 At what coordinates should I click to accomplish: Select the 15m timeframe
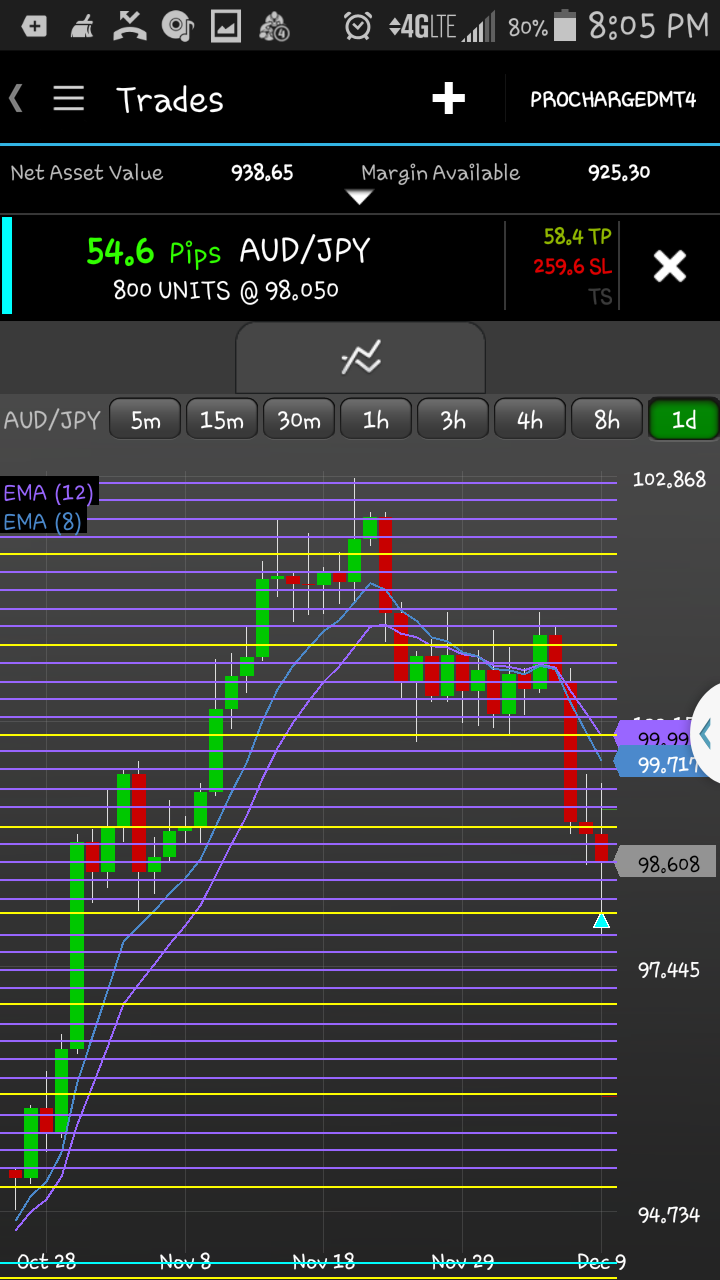(x=221, y=420)
